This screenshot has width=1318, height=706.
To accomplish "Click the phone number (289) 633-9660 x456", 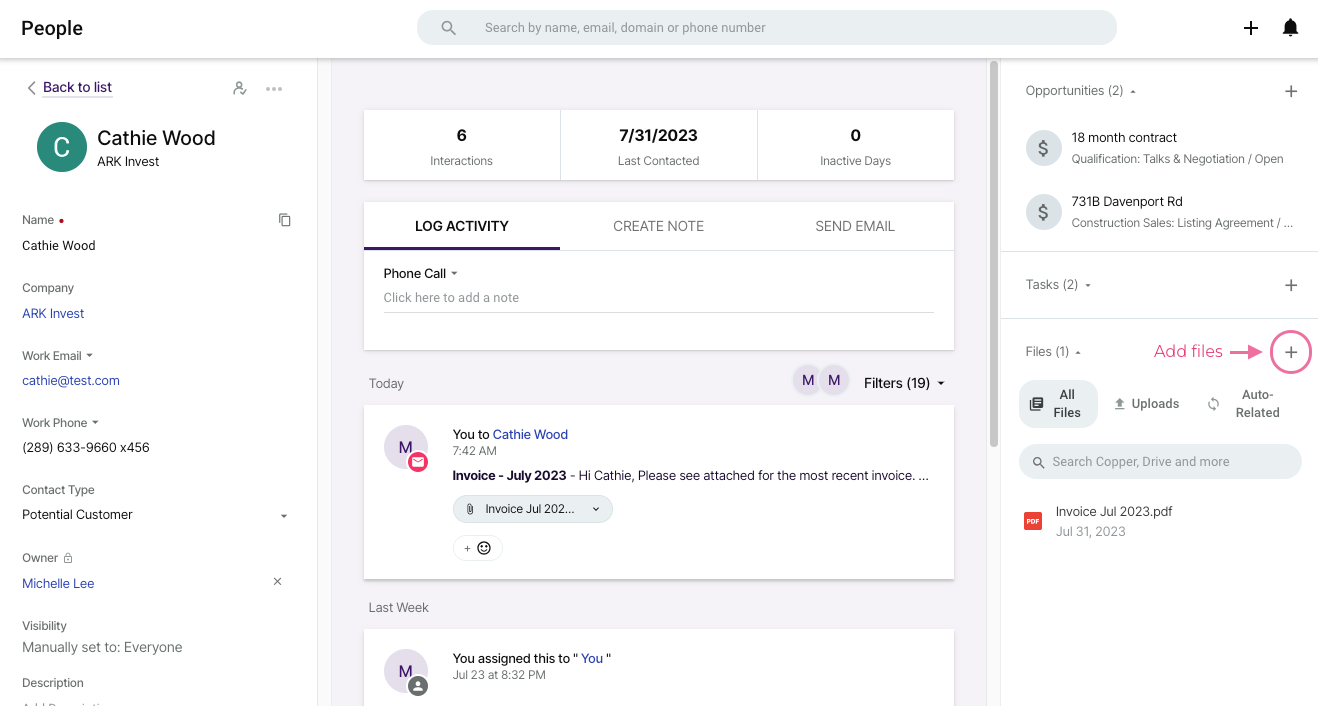I will click(86, 448).
